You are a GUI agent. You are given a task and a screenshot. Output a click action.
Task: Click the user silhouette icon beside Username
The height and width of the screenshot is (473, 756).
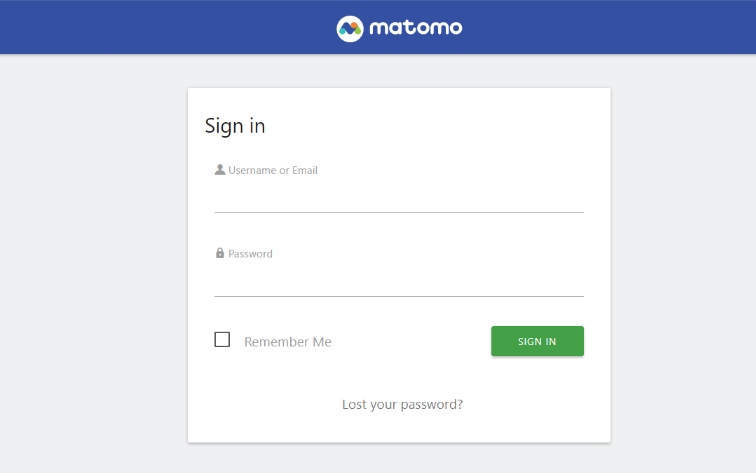tap(220, 170)
